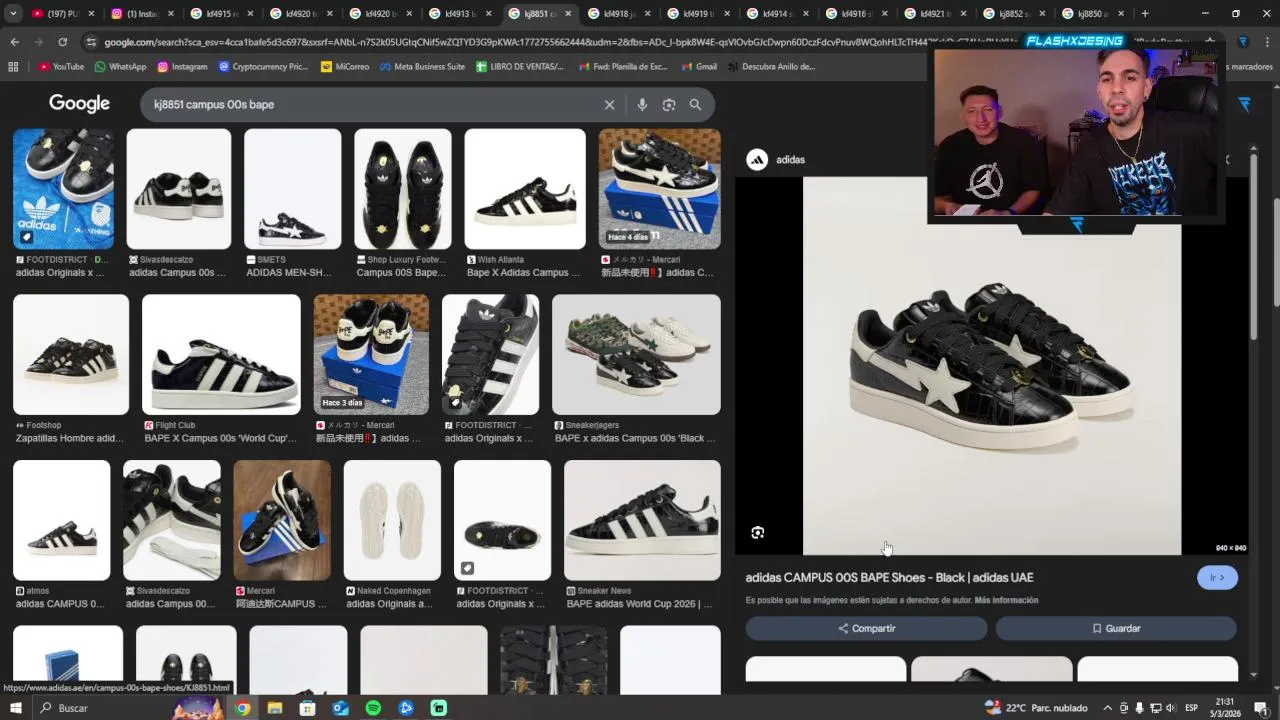Viewport: 1280px width, 720px height.
Task: Open the Instagram bookmark
Action: 182,67
